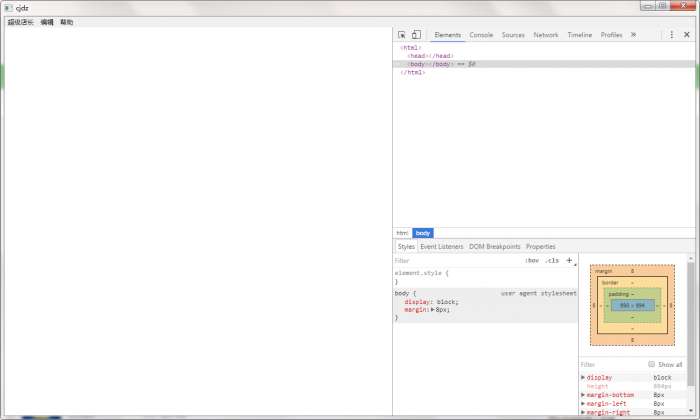Select html in the breadcrumb bar

coord(402,233)
